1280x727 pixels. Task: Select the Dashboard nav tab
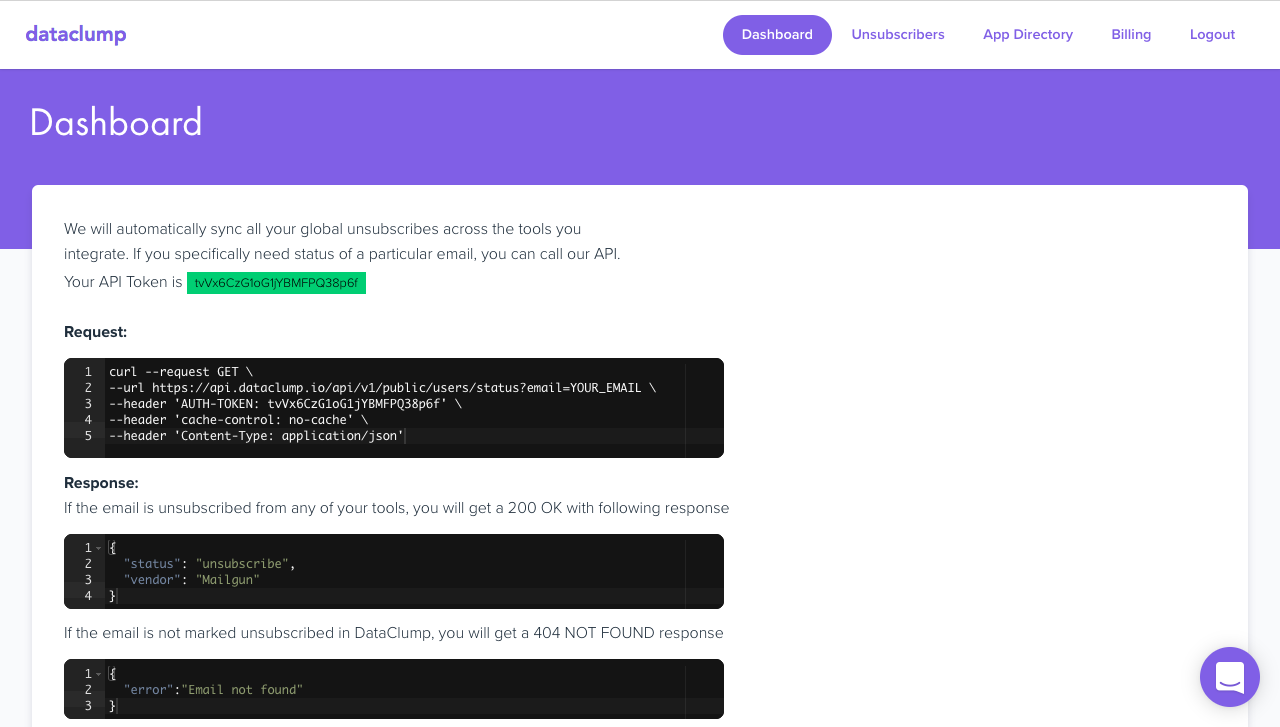[777, 35]
